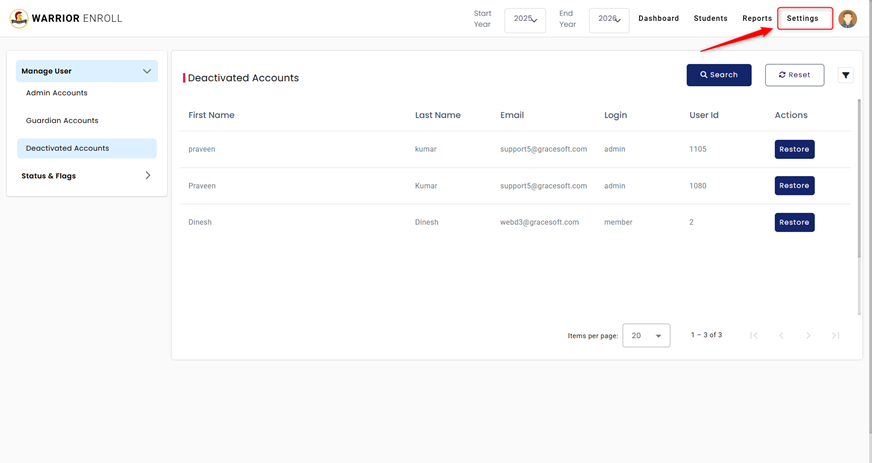Select Admin Accounts in the sidebar

pyautogui.click(x=57, y=93)
